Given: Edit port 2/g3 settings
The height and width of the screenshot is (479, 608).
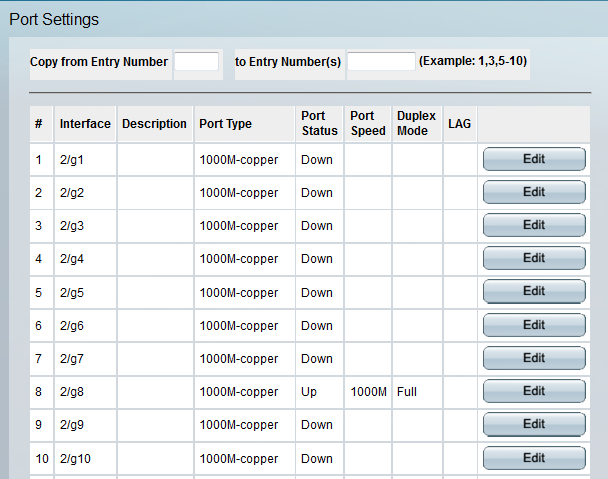Looking at the screenshot, I should point(534,225).
